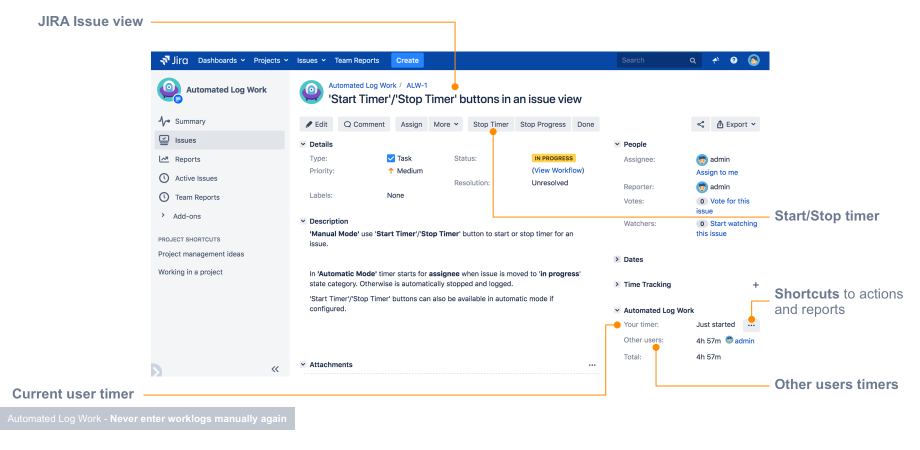The image size is (920, 450).
Task: Click the Just started timer value
Action: coord(715,324)
